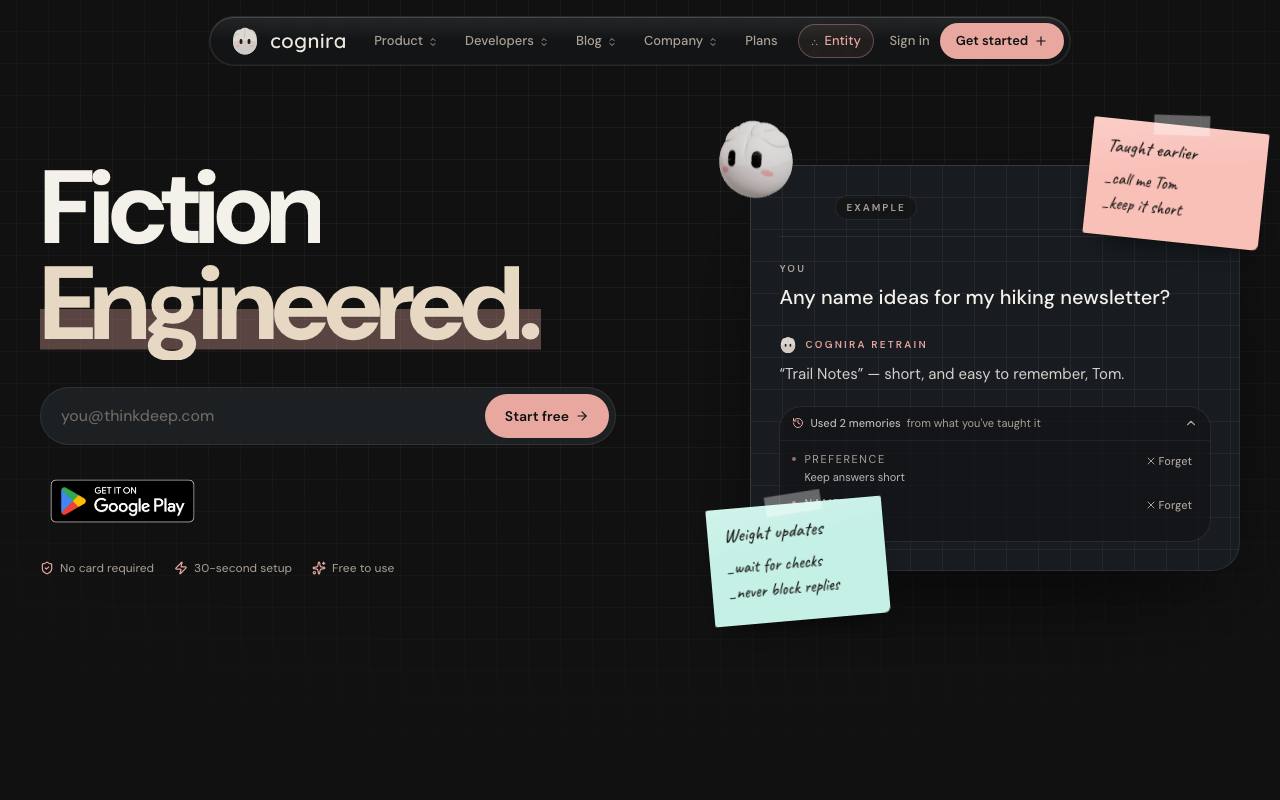The height and width of the screenshot is (800, 1280).
Task: Click the Free to use text
Action: pyautogui.click(x=363, y=568)
